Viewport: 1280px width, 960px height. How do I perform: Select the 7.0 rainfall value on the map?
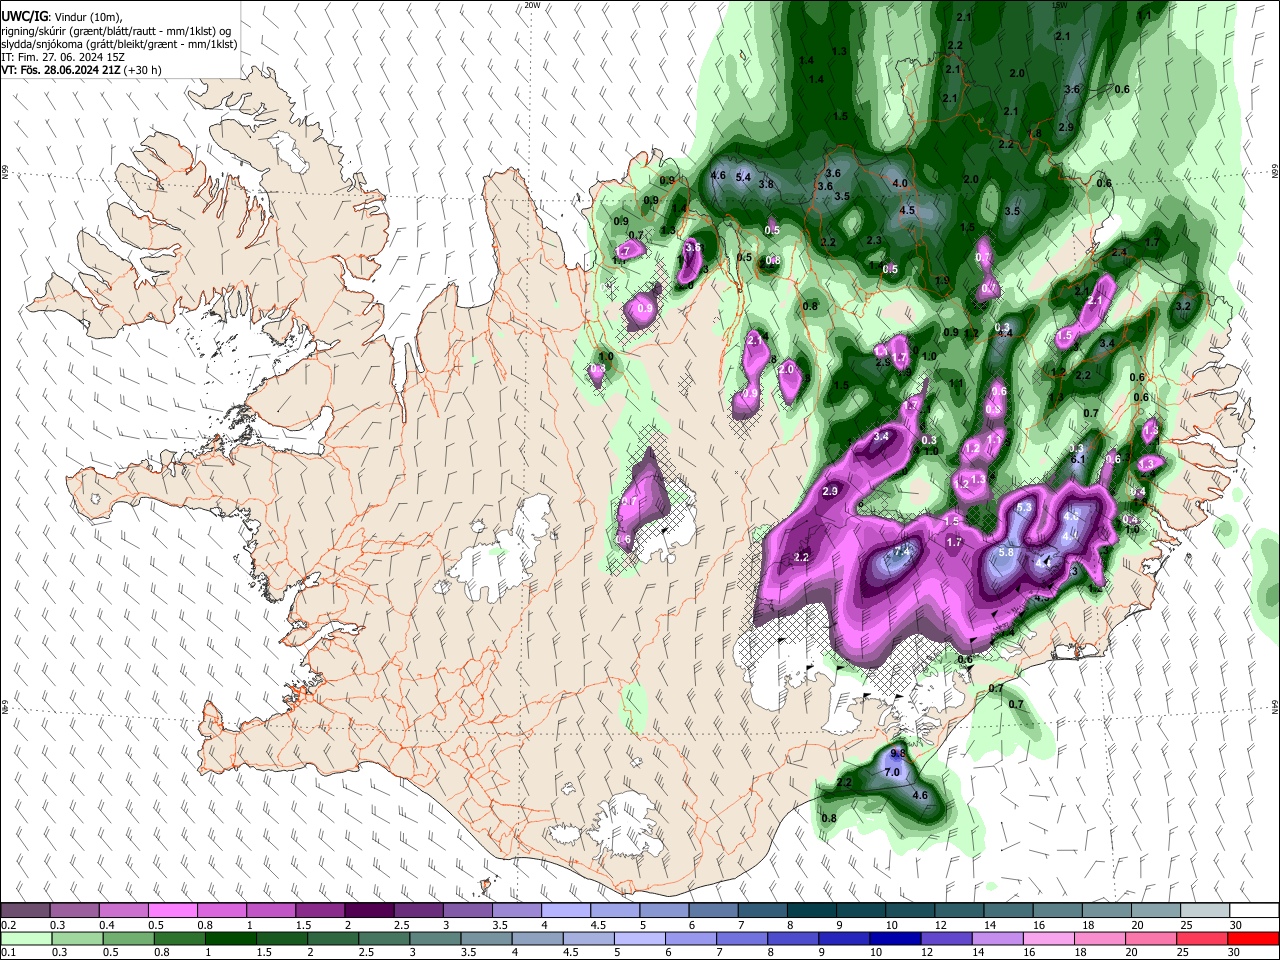(x=893, y=773)
